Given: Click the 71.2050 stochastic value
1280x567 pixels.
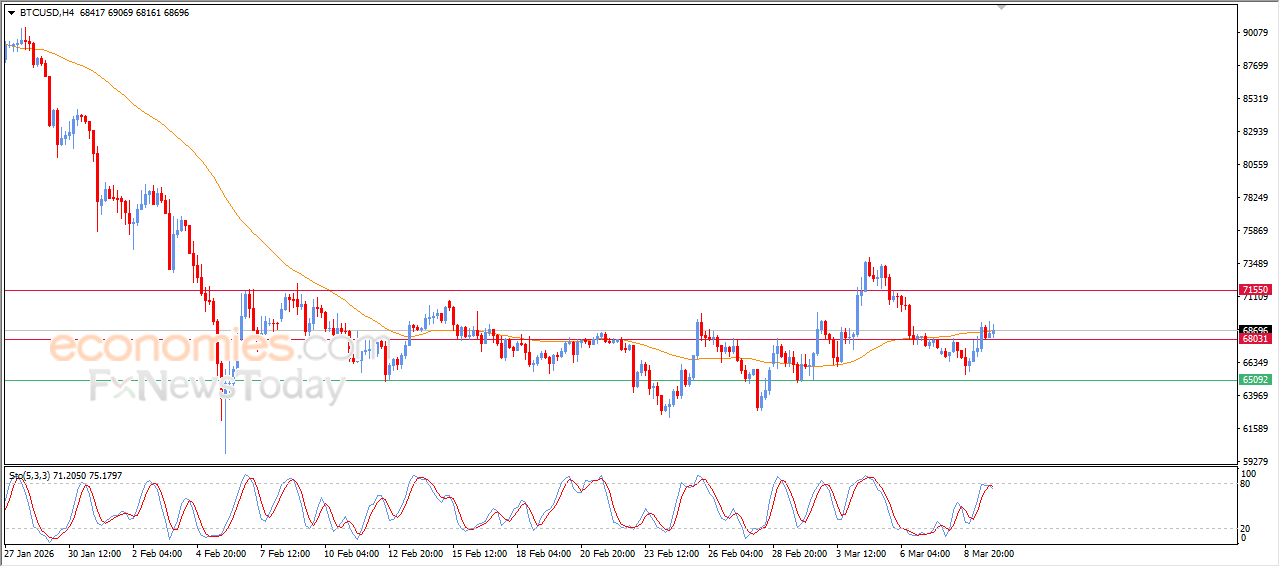Looking at the screenshot, I should (70, 476).
